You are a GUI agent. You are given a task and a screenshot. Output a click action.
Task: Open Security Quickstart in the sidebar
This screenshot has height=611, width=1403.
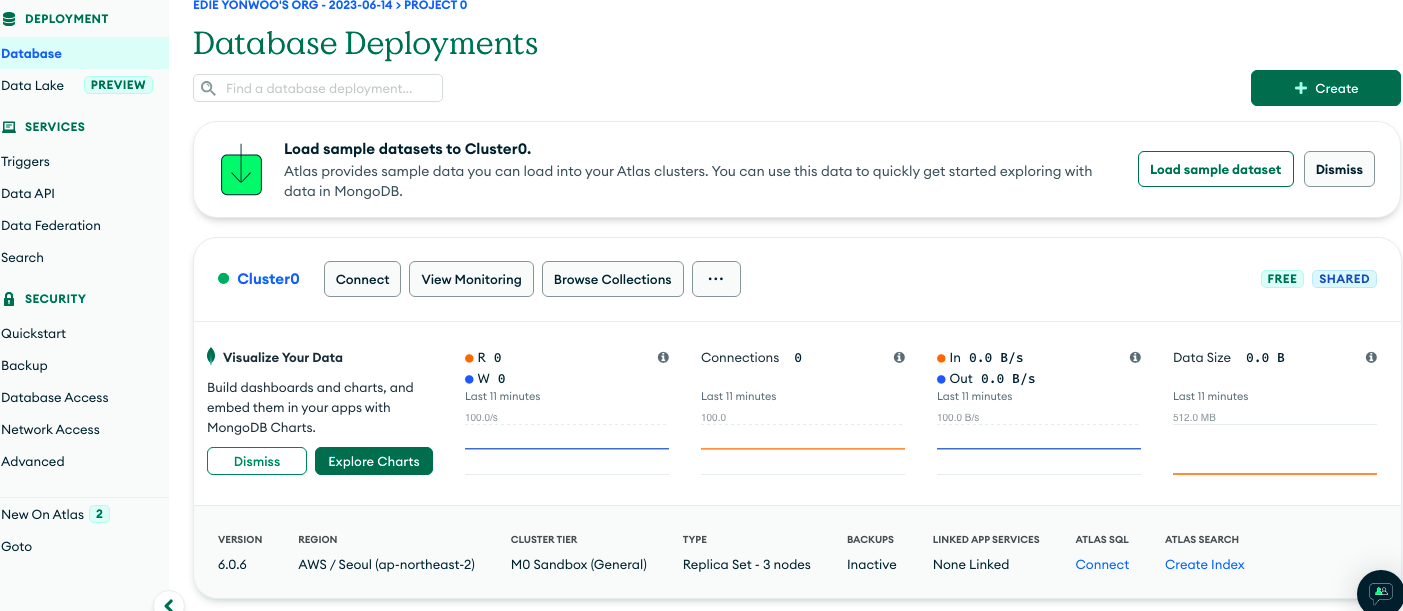(x=34, y=333)
